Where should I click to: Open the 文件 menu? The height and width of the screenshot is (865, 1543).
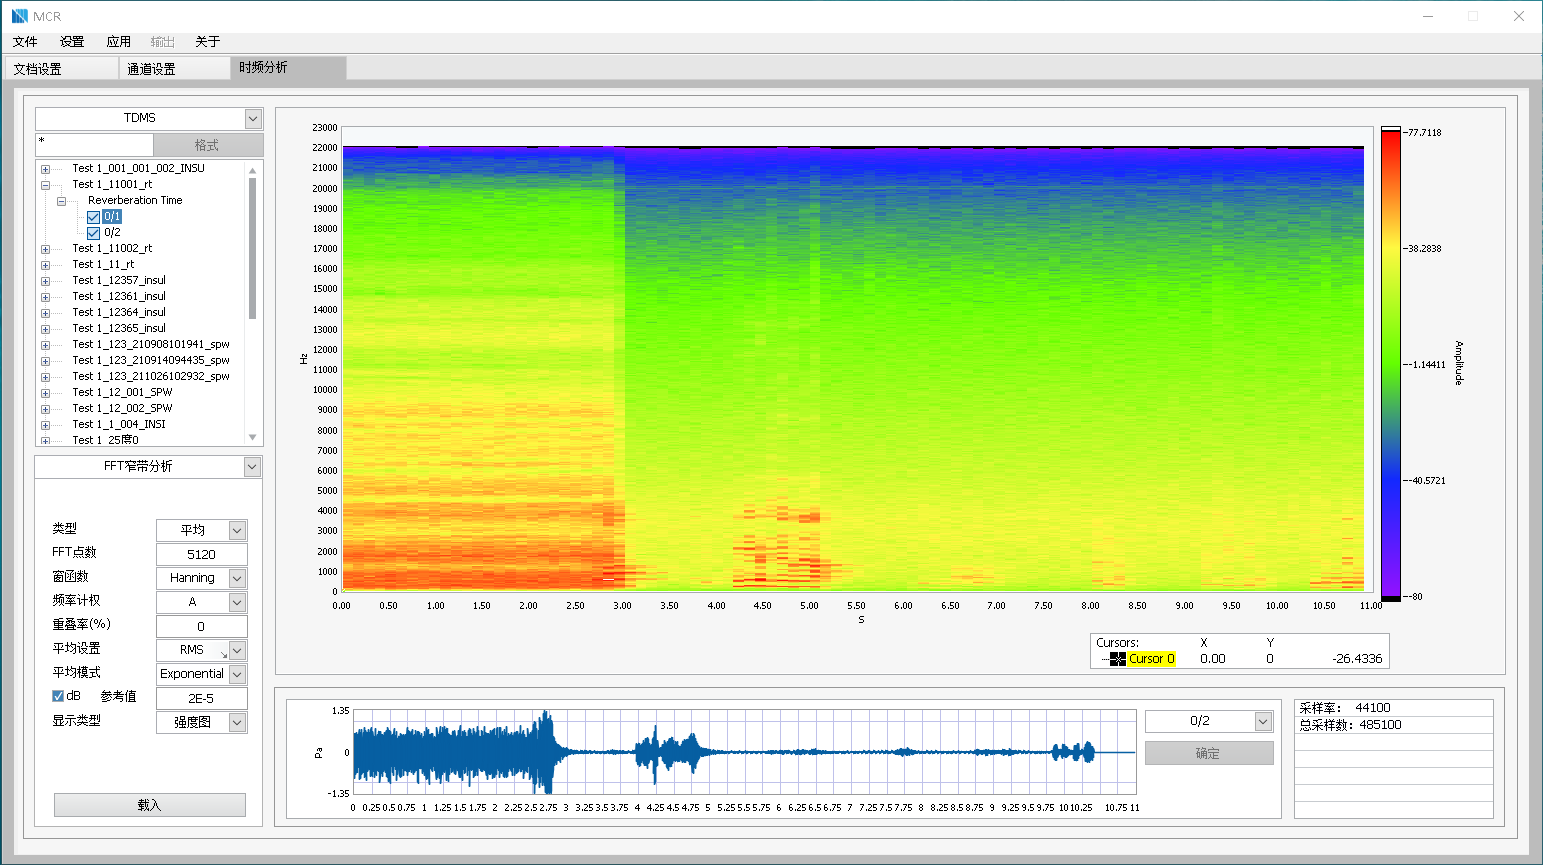click(25, 42)
